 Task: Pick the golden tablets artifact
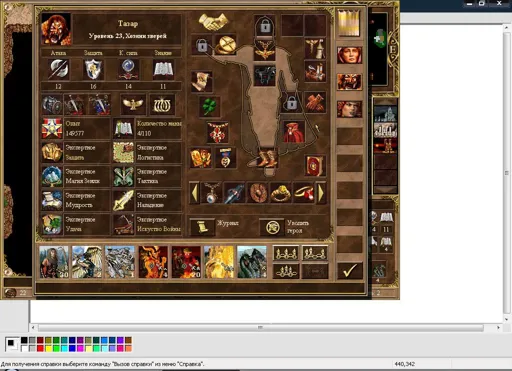pyautogui.click(x=201, y=158)
